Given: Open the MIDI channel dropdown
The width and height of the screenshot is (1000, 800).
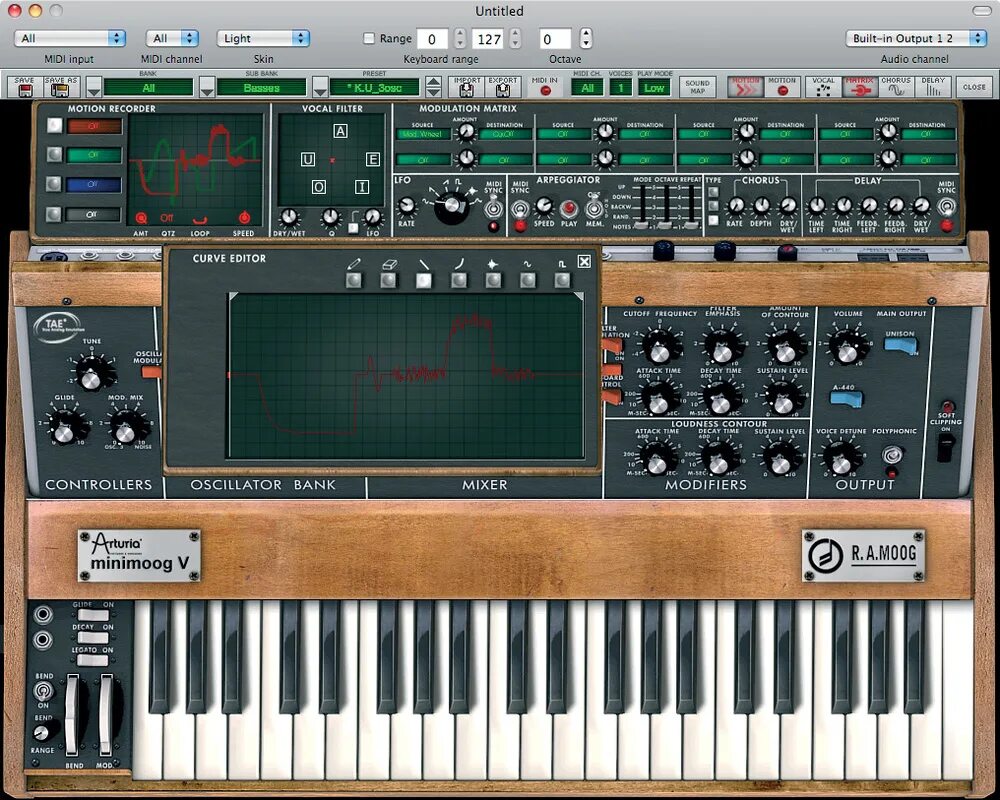Looking at the screenshot, I should 172,38.
